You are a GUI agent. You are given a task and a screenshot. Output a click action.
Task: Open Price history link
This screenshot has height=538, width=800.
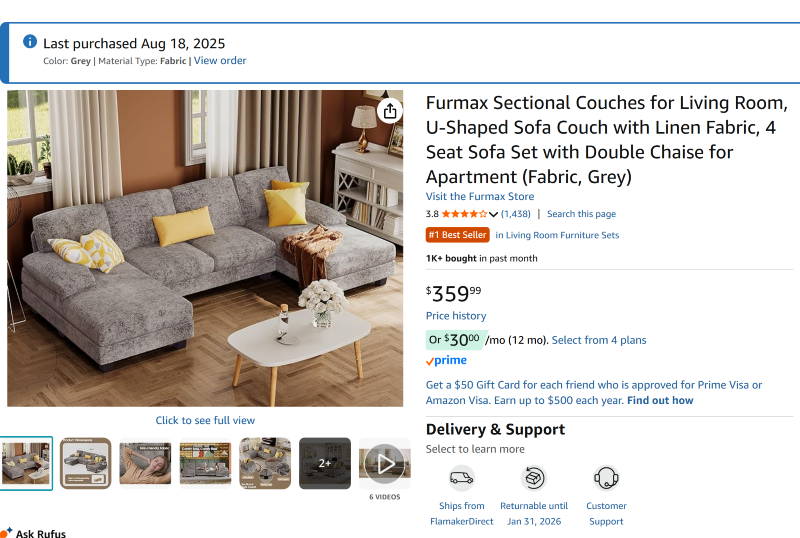[456, 316]
